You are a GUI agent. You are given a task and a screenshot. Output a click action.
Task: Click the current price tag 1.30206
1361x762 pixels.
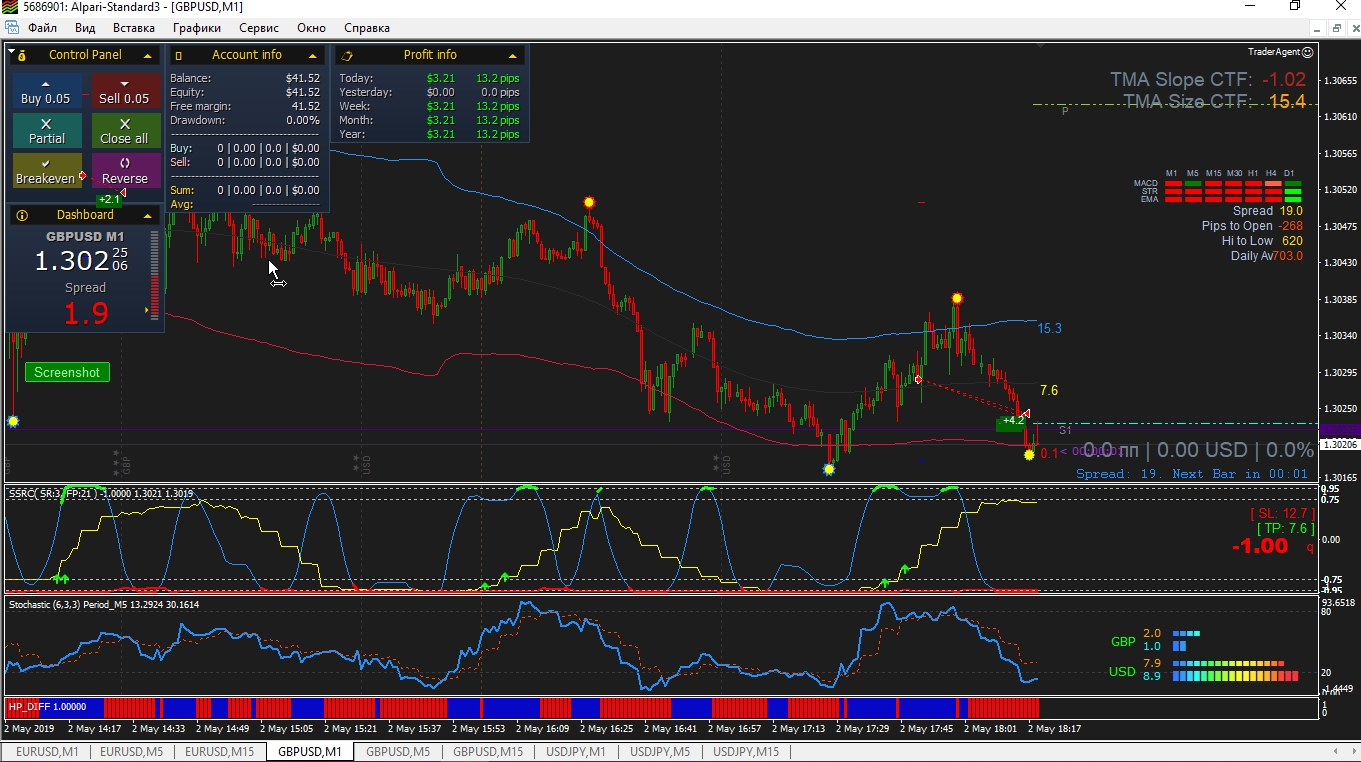1339,444
